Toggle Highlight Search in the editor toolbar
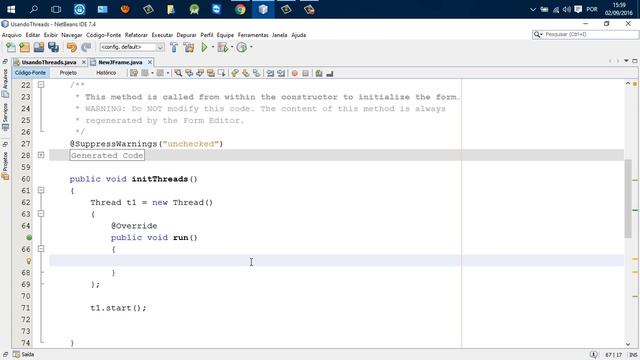 [x=211, y=73]
